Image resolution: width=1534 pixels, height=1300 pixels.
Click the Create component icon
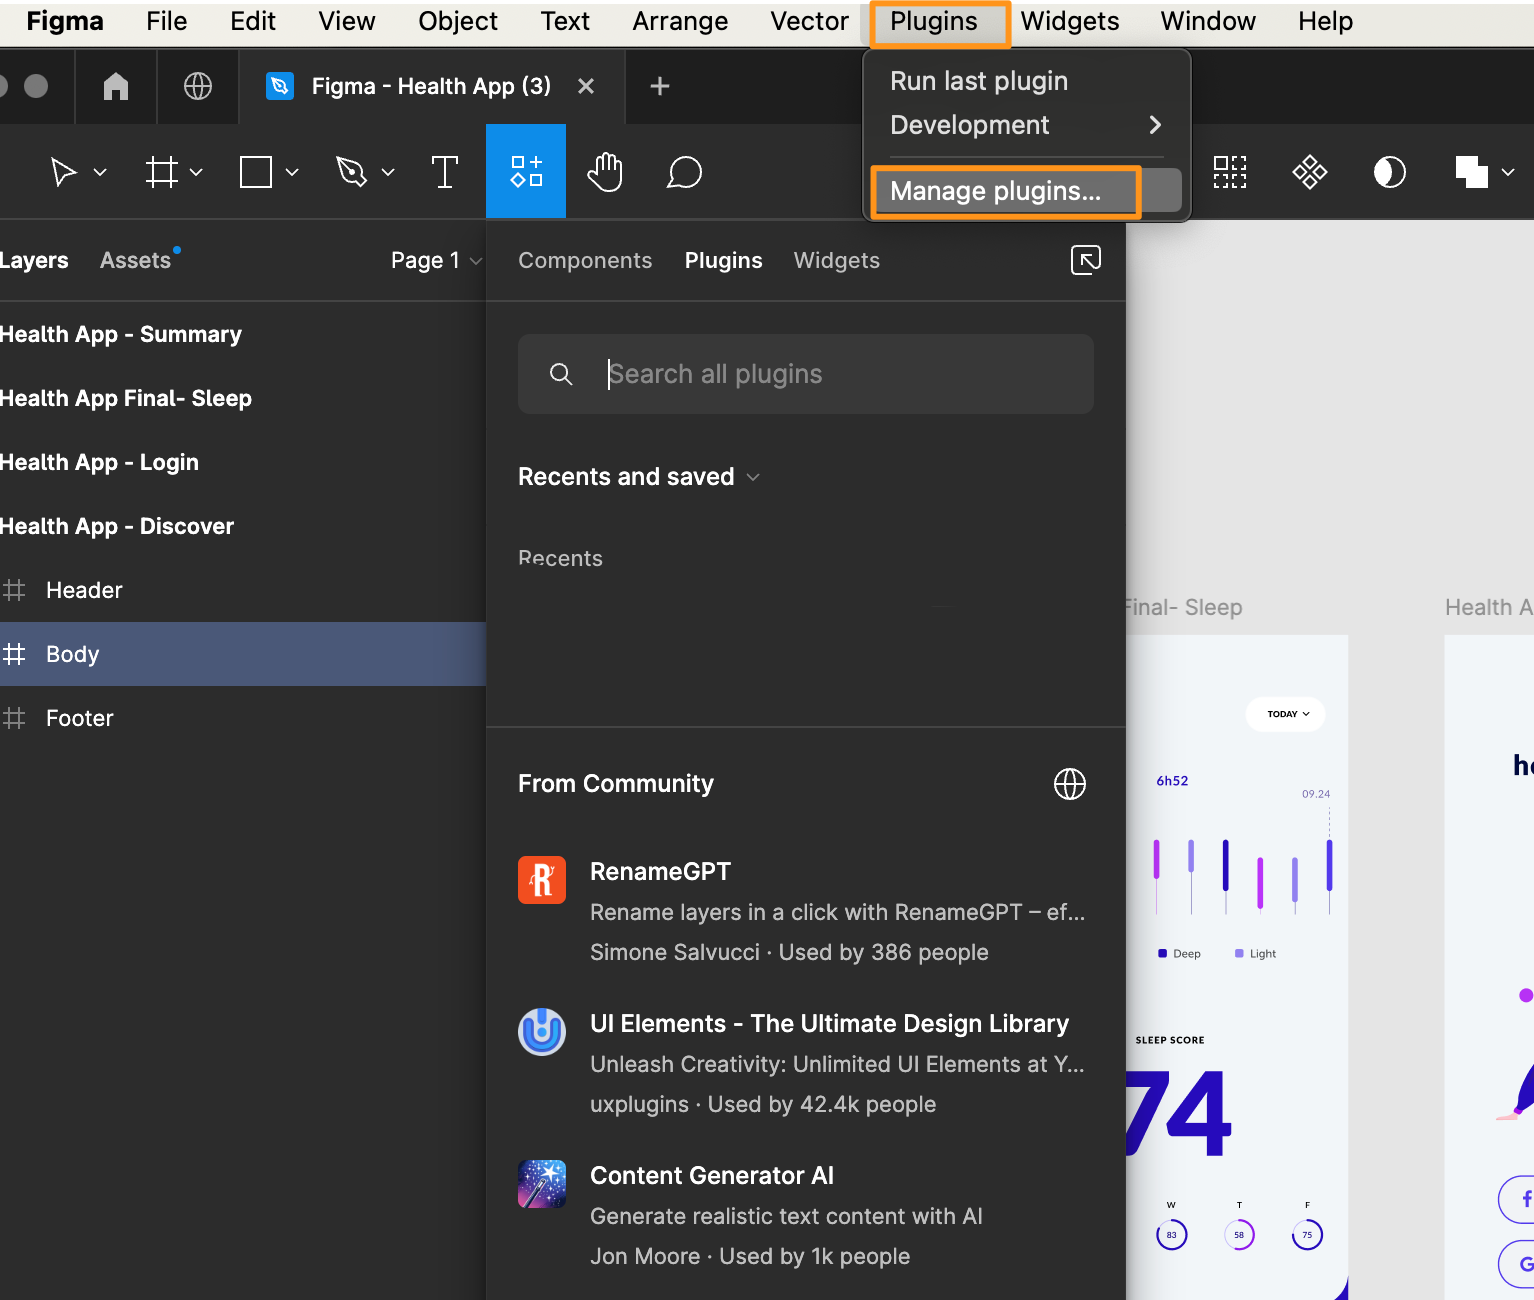(1310, 172)
